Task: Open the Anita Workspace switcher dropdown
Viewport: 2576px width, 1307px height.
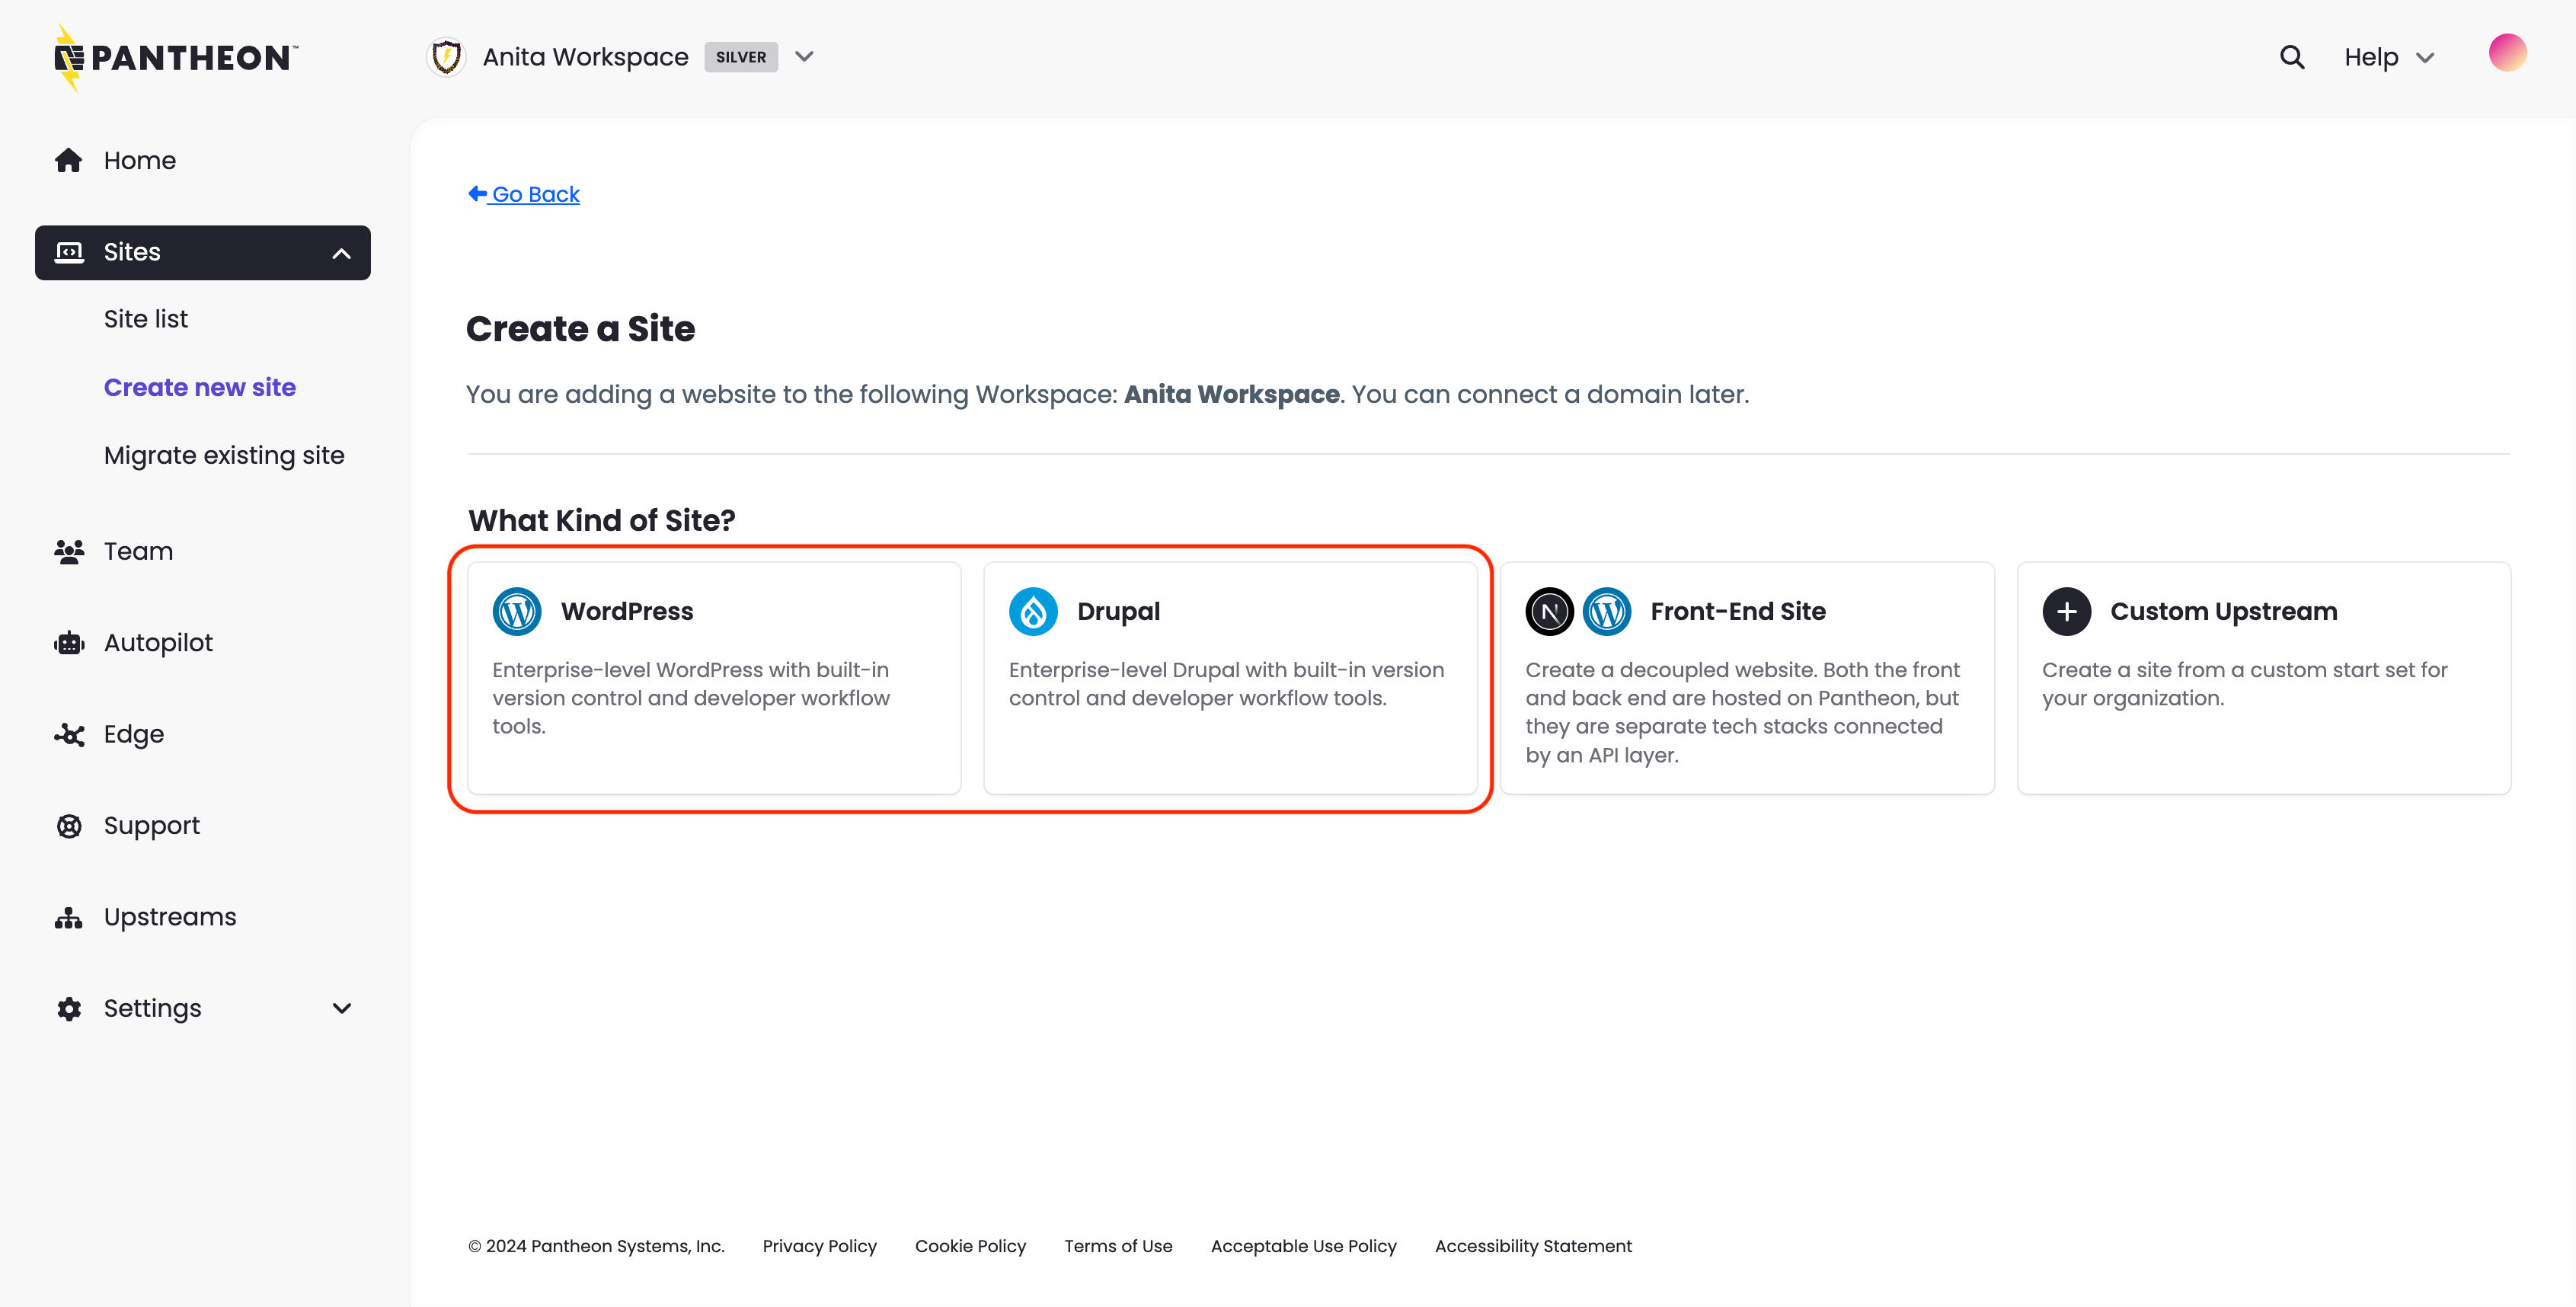Action: tap(805, 57)
